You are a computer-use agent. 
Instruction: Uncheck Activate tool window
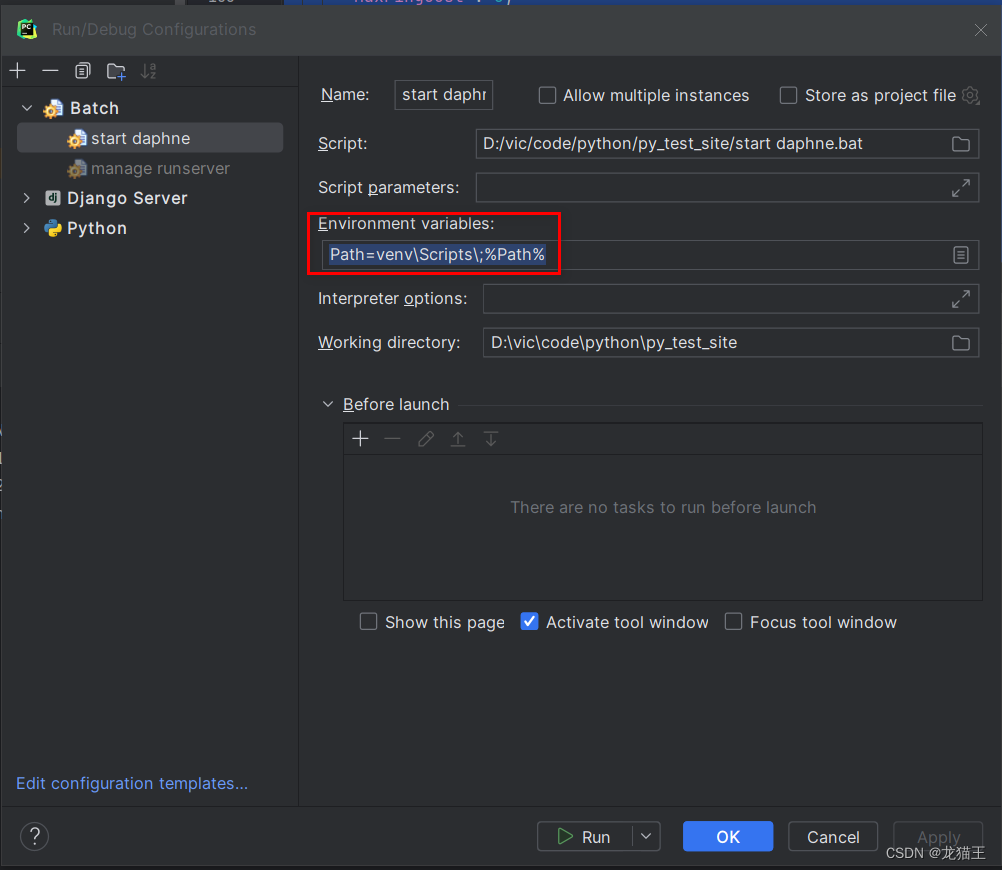(529, 621)
